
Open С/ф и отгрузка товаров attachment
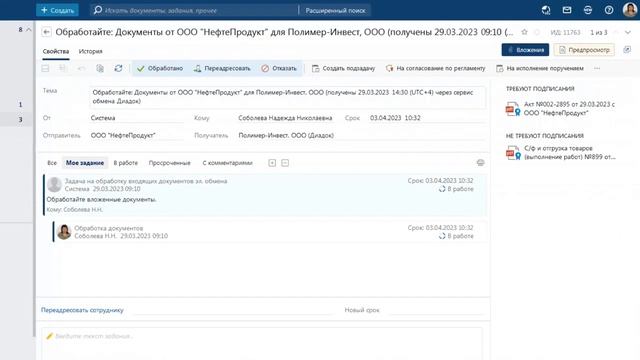click(570, 153)
